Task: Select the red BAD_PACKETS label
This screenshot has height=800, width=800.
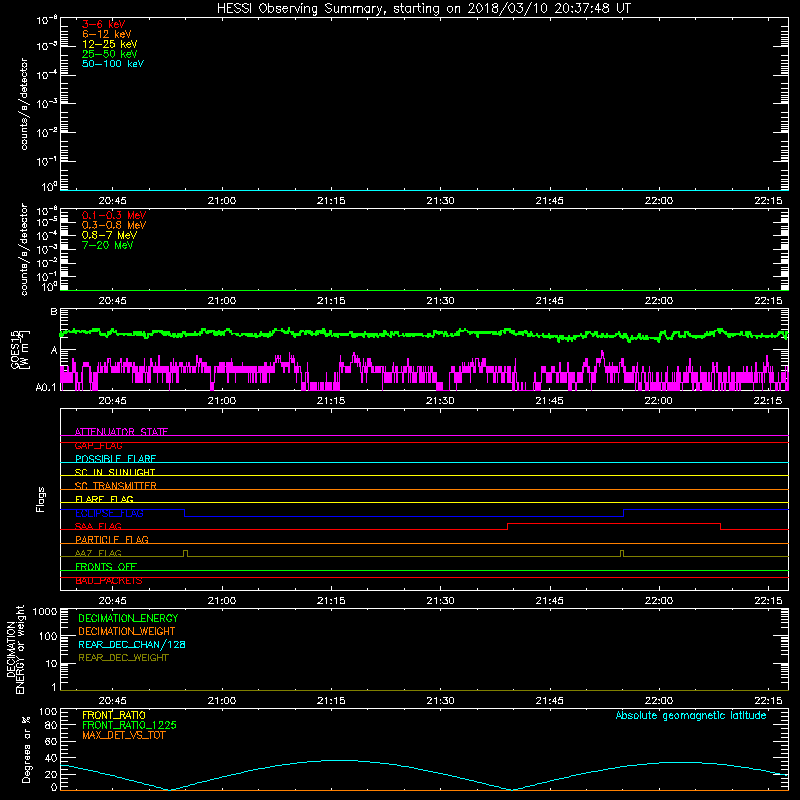Action: pyautogui.click(x=109, y=581)
